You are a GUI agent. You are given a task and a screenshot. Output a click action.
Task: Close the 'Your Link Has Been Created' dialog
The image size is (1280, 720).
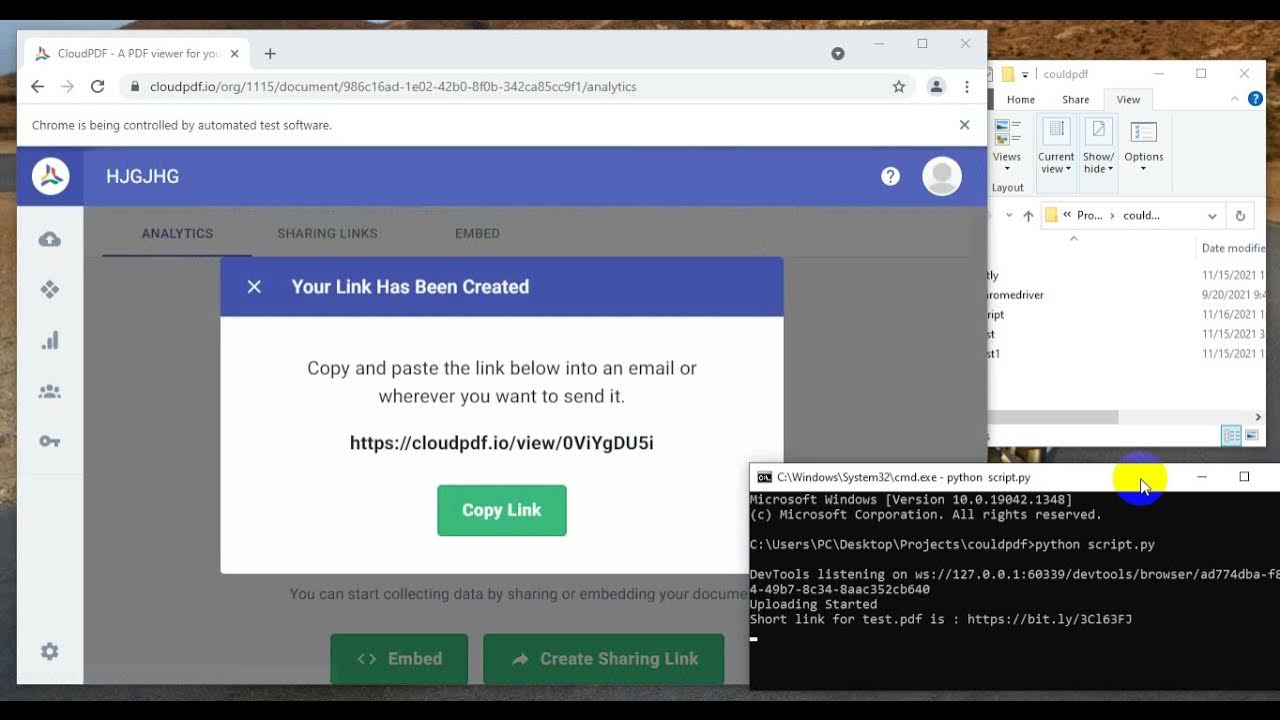pyautogui.click(x=254, y=287)
